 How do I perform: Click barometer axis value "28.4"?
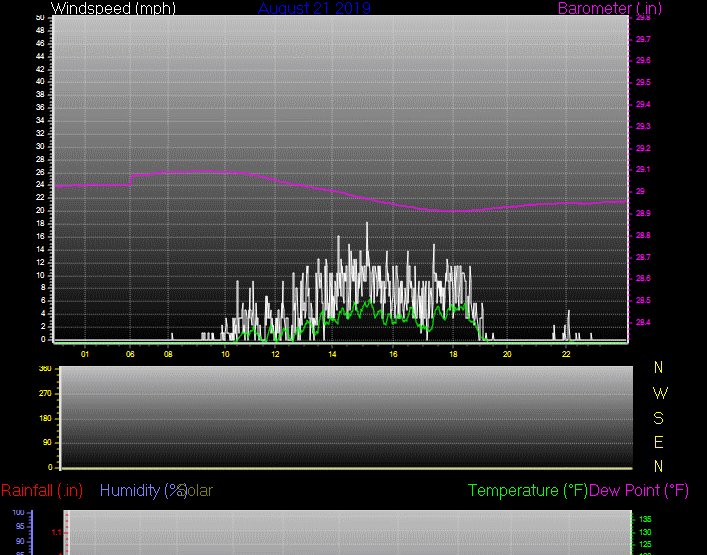[643, 322]
